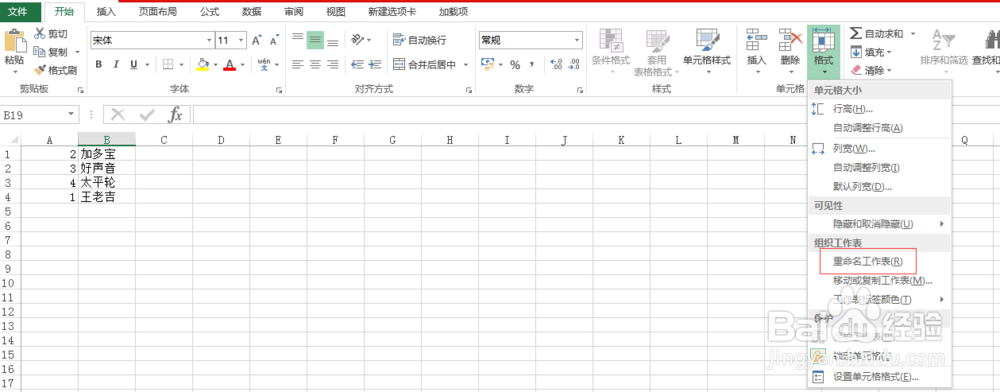Viewport: 1000px width, 392px height.
Task: Open Conditional Formatting (条件格式)
Action: [x=611, y=51]
